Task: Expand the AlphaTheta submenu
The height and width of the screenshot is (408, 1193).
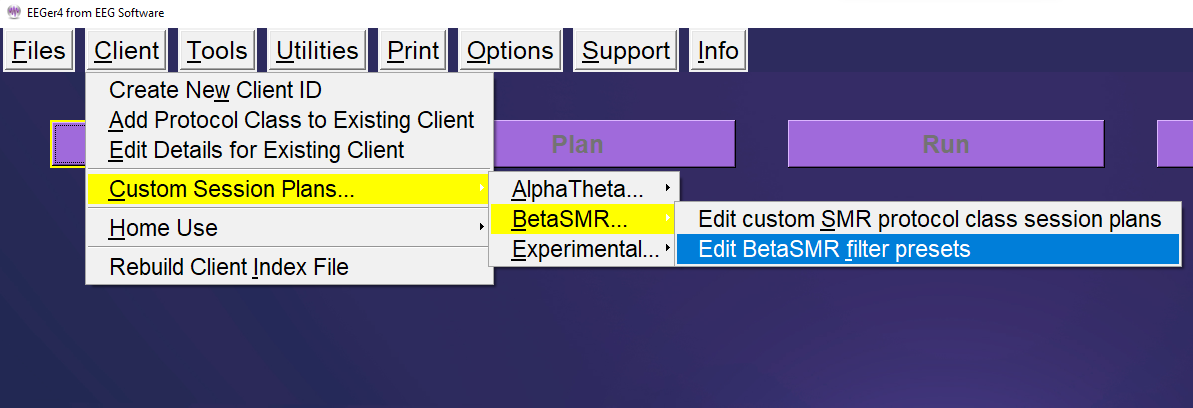Action: [577, 188]
